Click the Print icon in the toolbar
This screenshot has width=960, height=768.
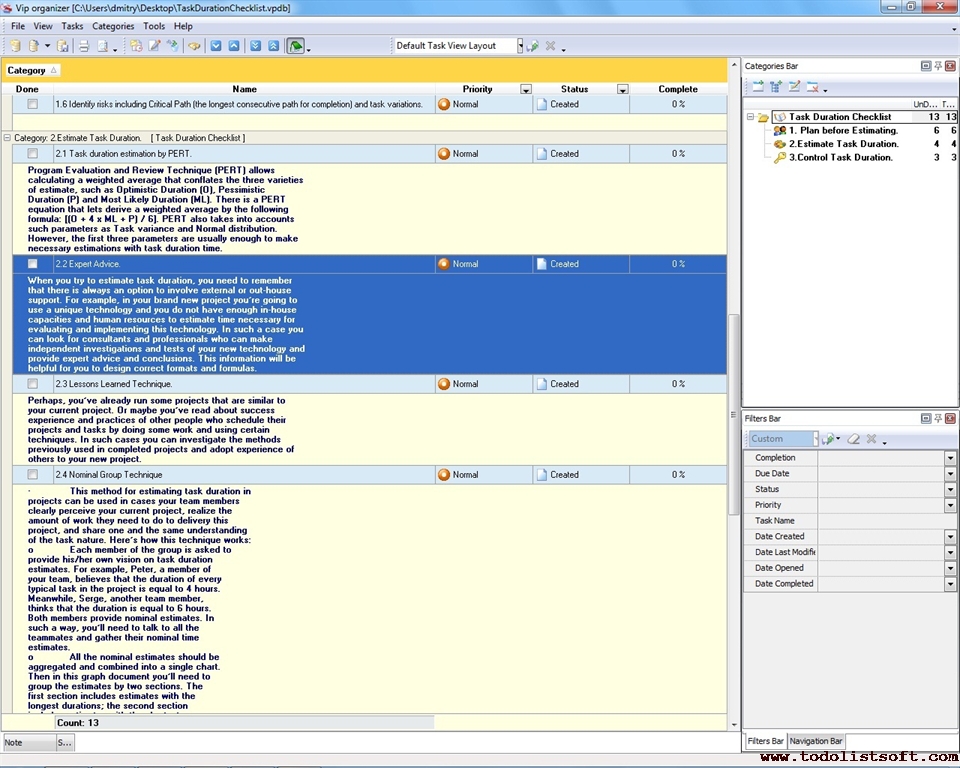click(84, 46)
